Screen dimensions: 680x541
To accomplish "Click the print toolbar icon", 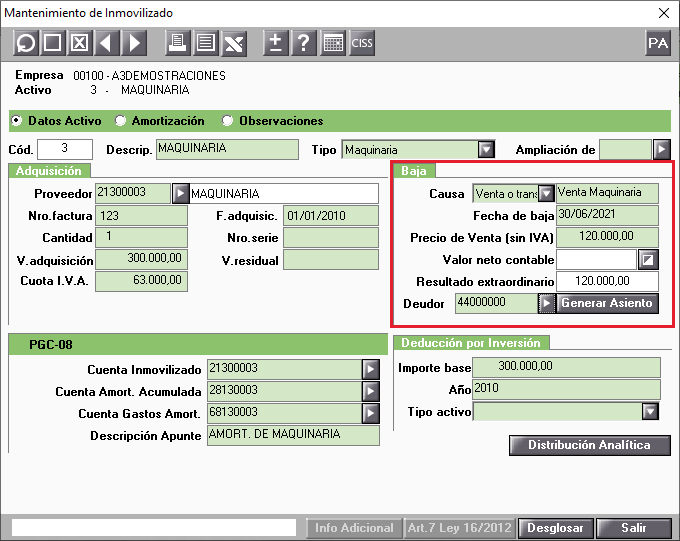I will click(177, 43).
